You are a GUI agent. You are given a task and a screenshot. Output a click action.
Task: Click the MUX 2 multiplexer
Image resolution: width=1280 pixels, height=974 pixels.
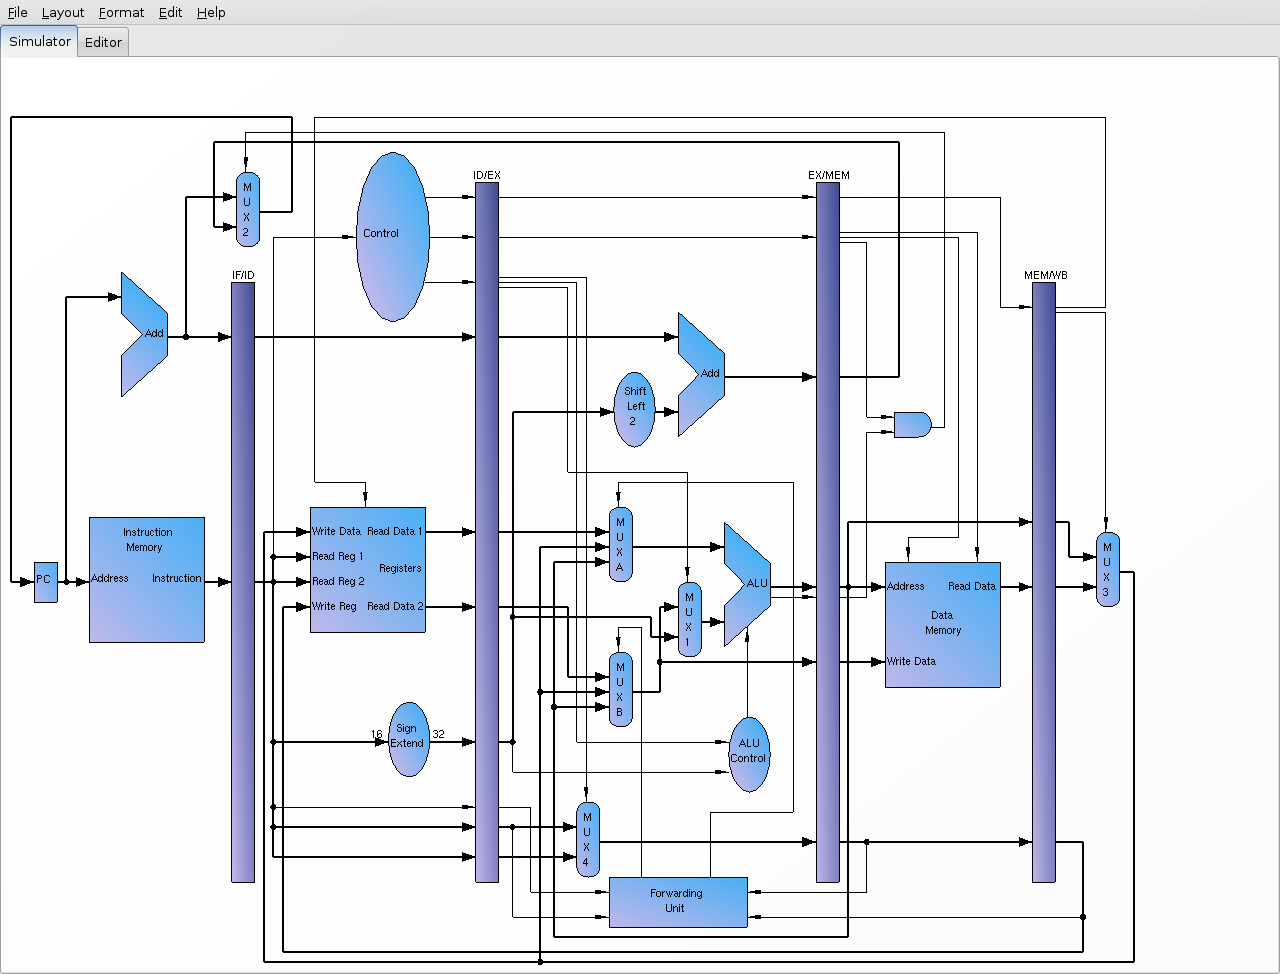click(247, 209)
